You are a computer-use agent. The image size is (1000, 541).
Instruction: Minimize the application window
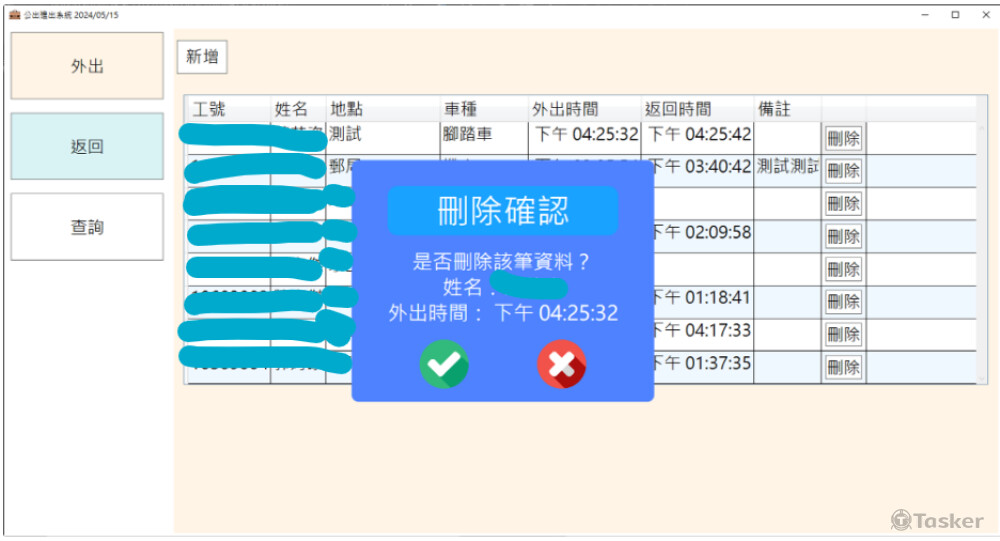(x=927, y=15)
